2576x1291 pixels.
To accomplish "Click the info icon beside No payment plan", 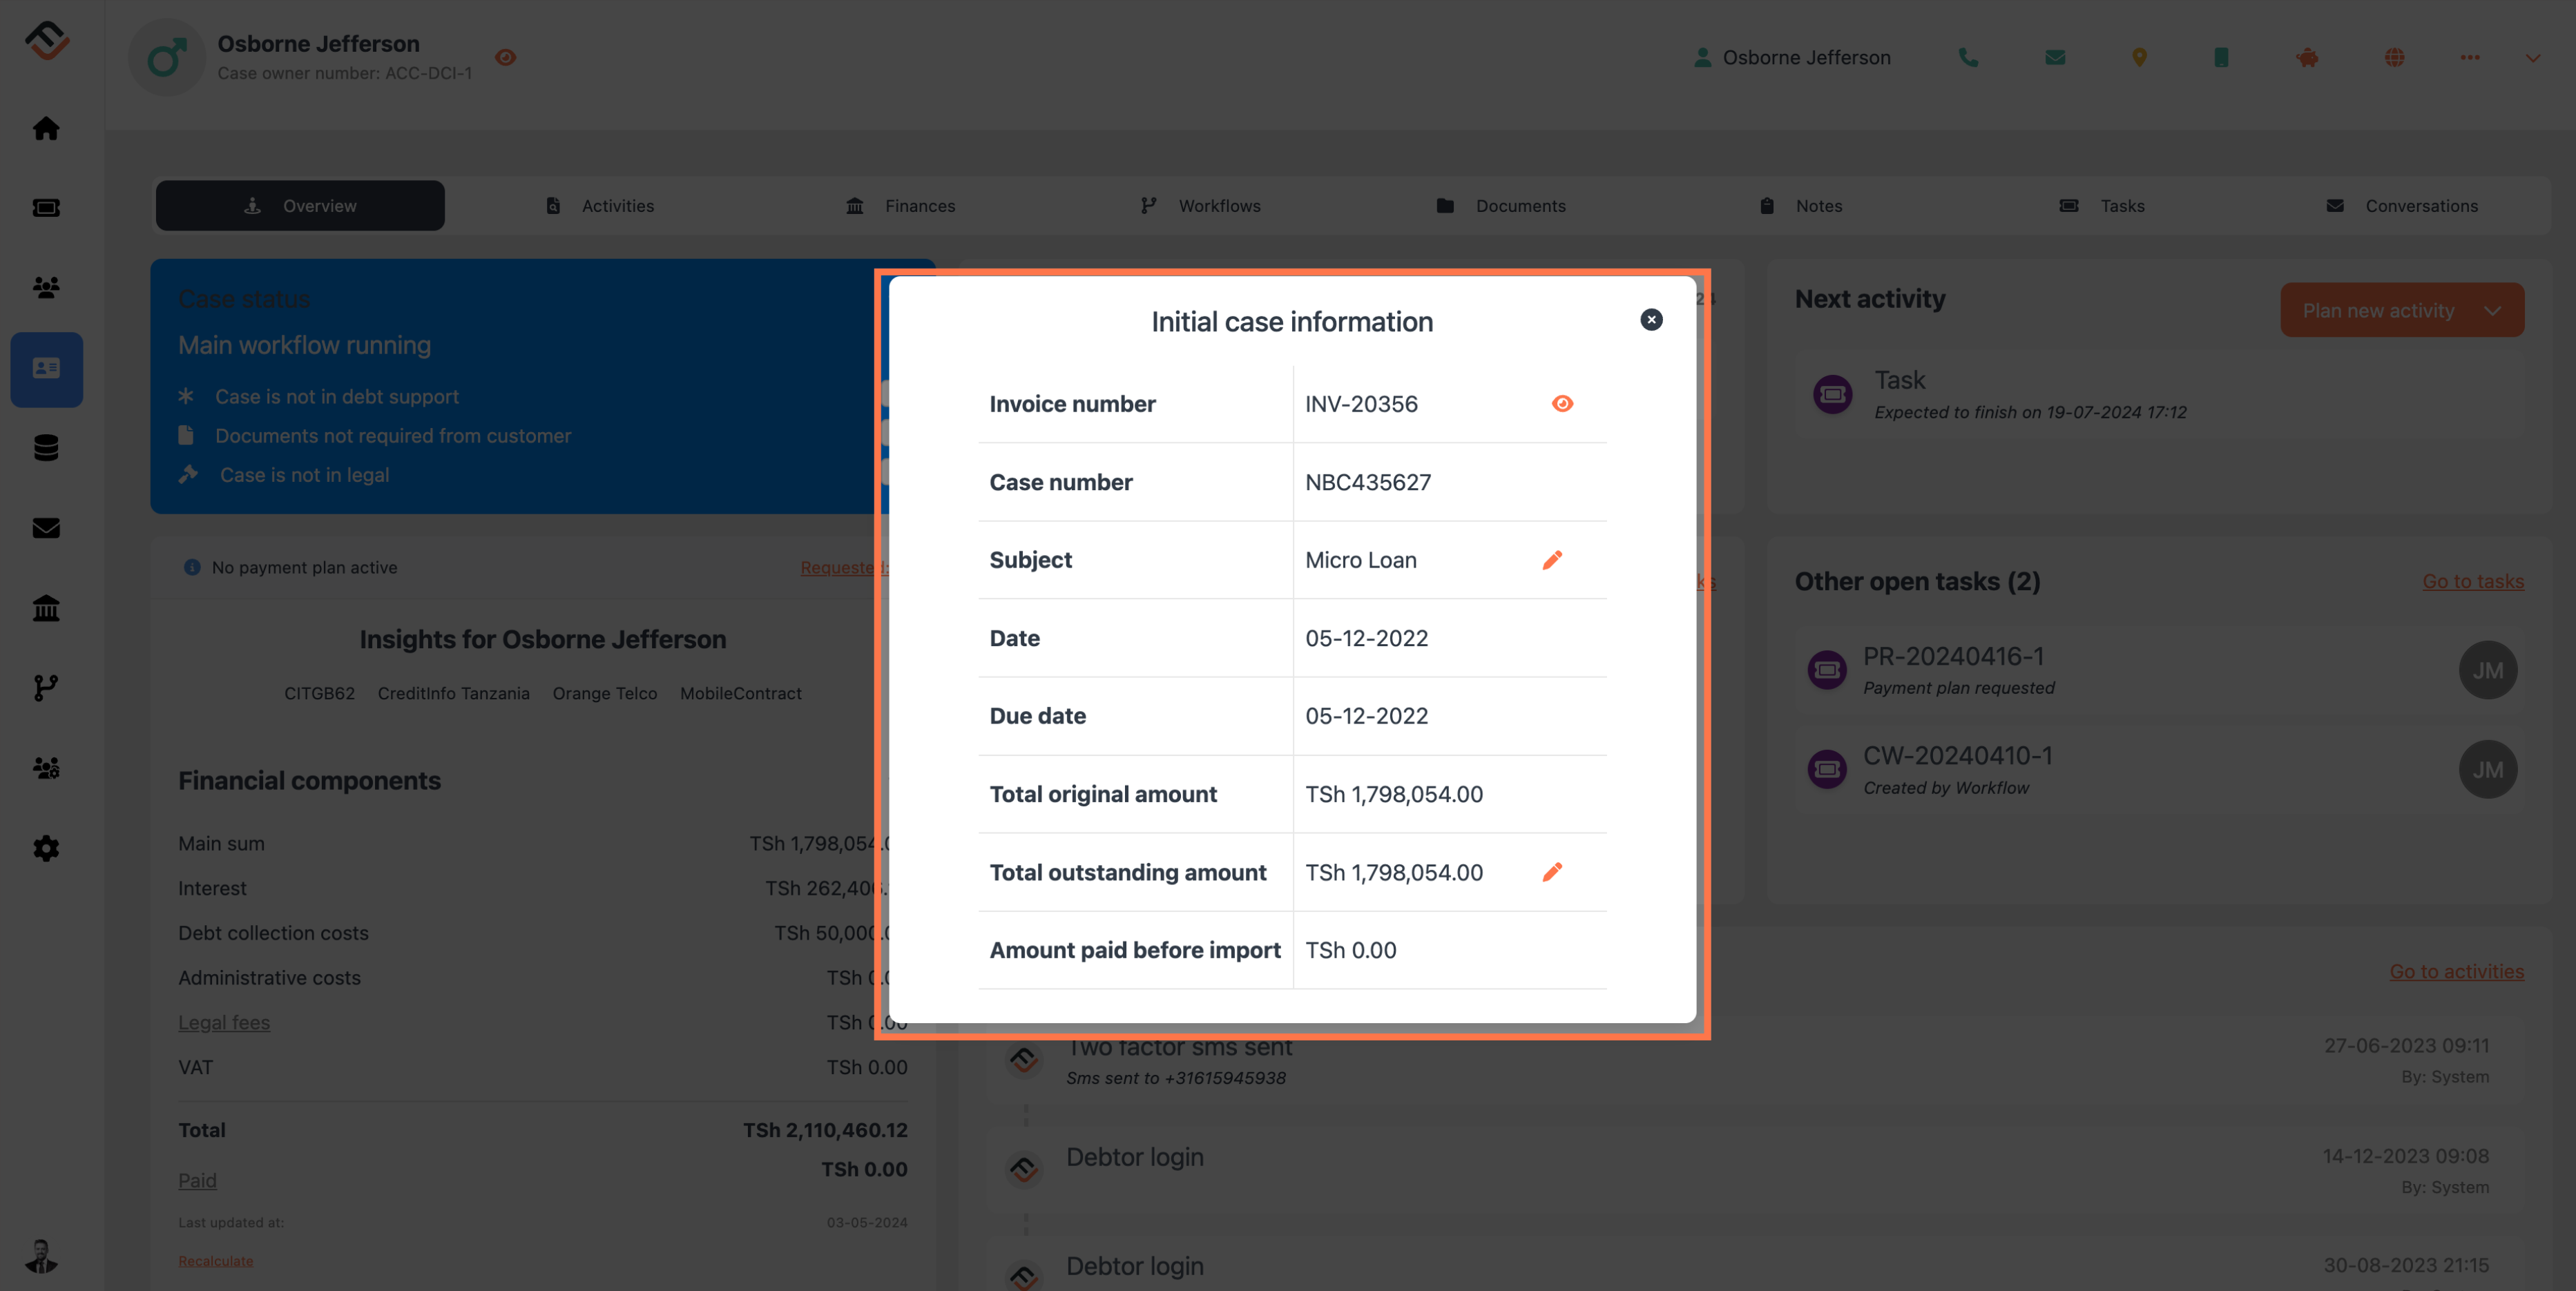I will pos(192,567).
